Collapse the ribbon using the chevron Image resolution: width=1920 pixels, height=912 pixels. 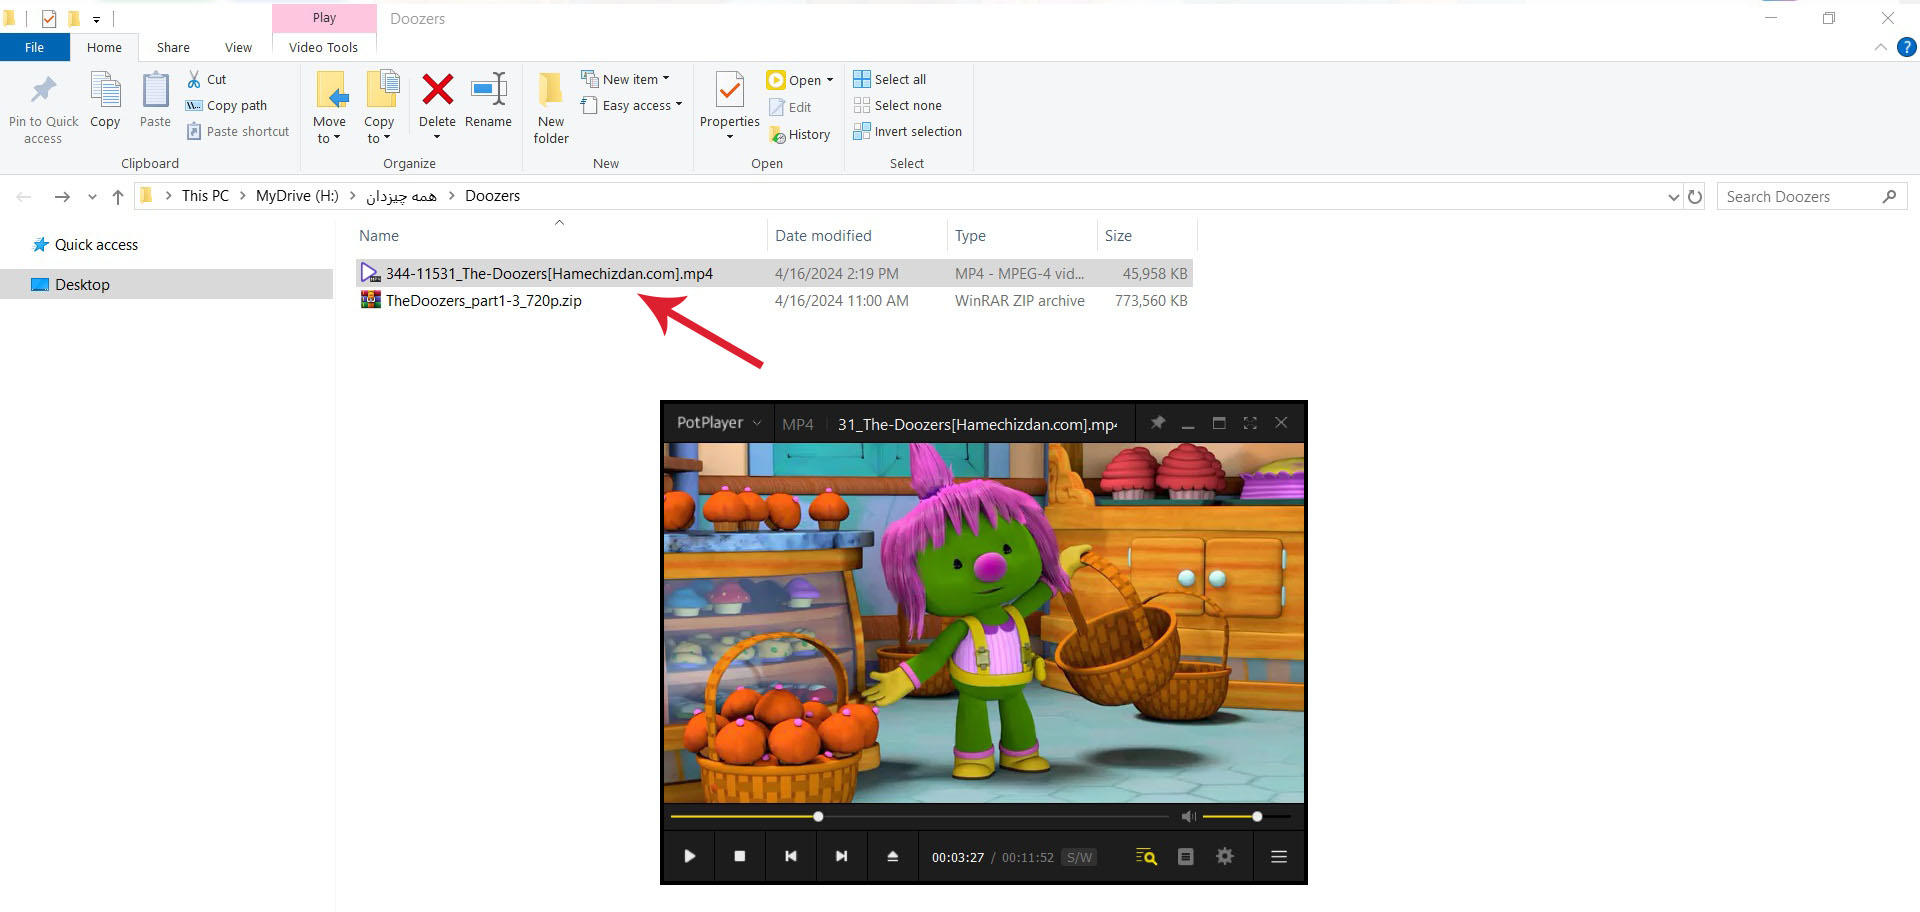(1880, 47)
